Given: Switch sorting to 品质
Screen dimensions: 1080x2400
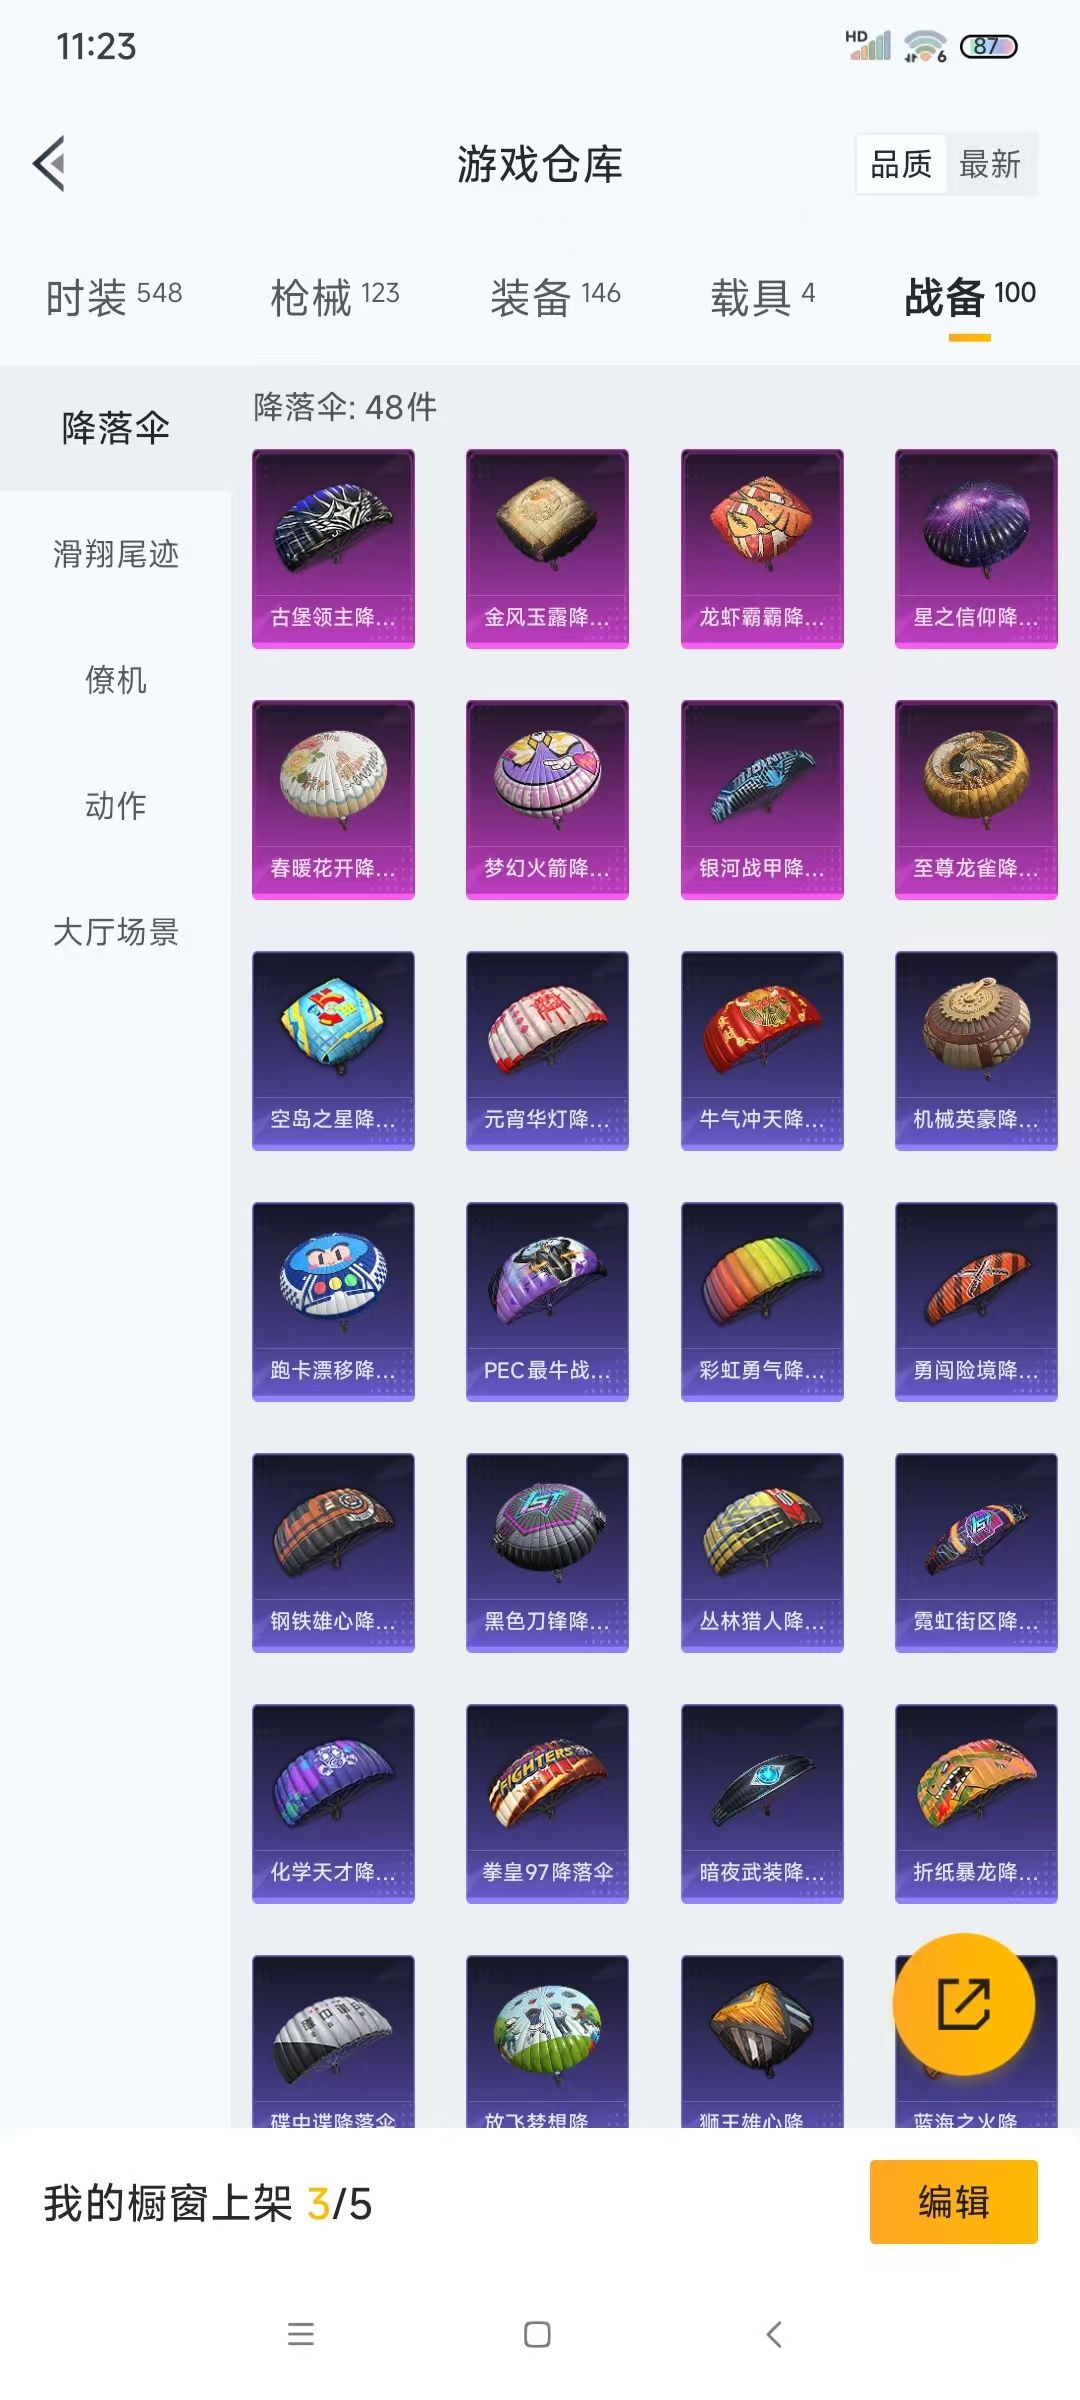Looking at the screenshot, I should click(901, 164).
